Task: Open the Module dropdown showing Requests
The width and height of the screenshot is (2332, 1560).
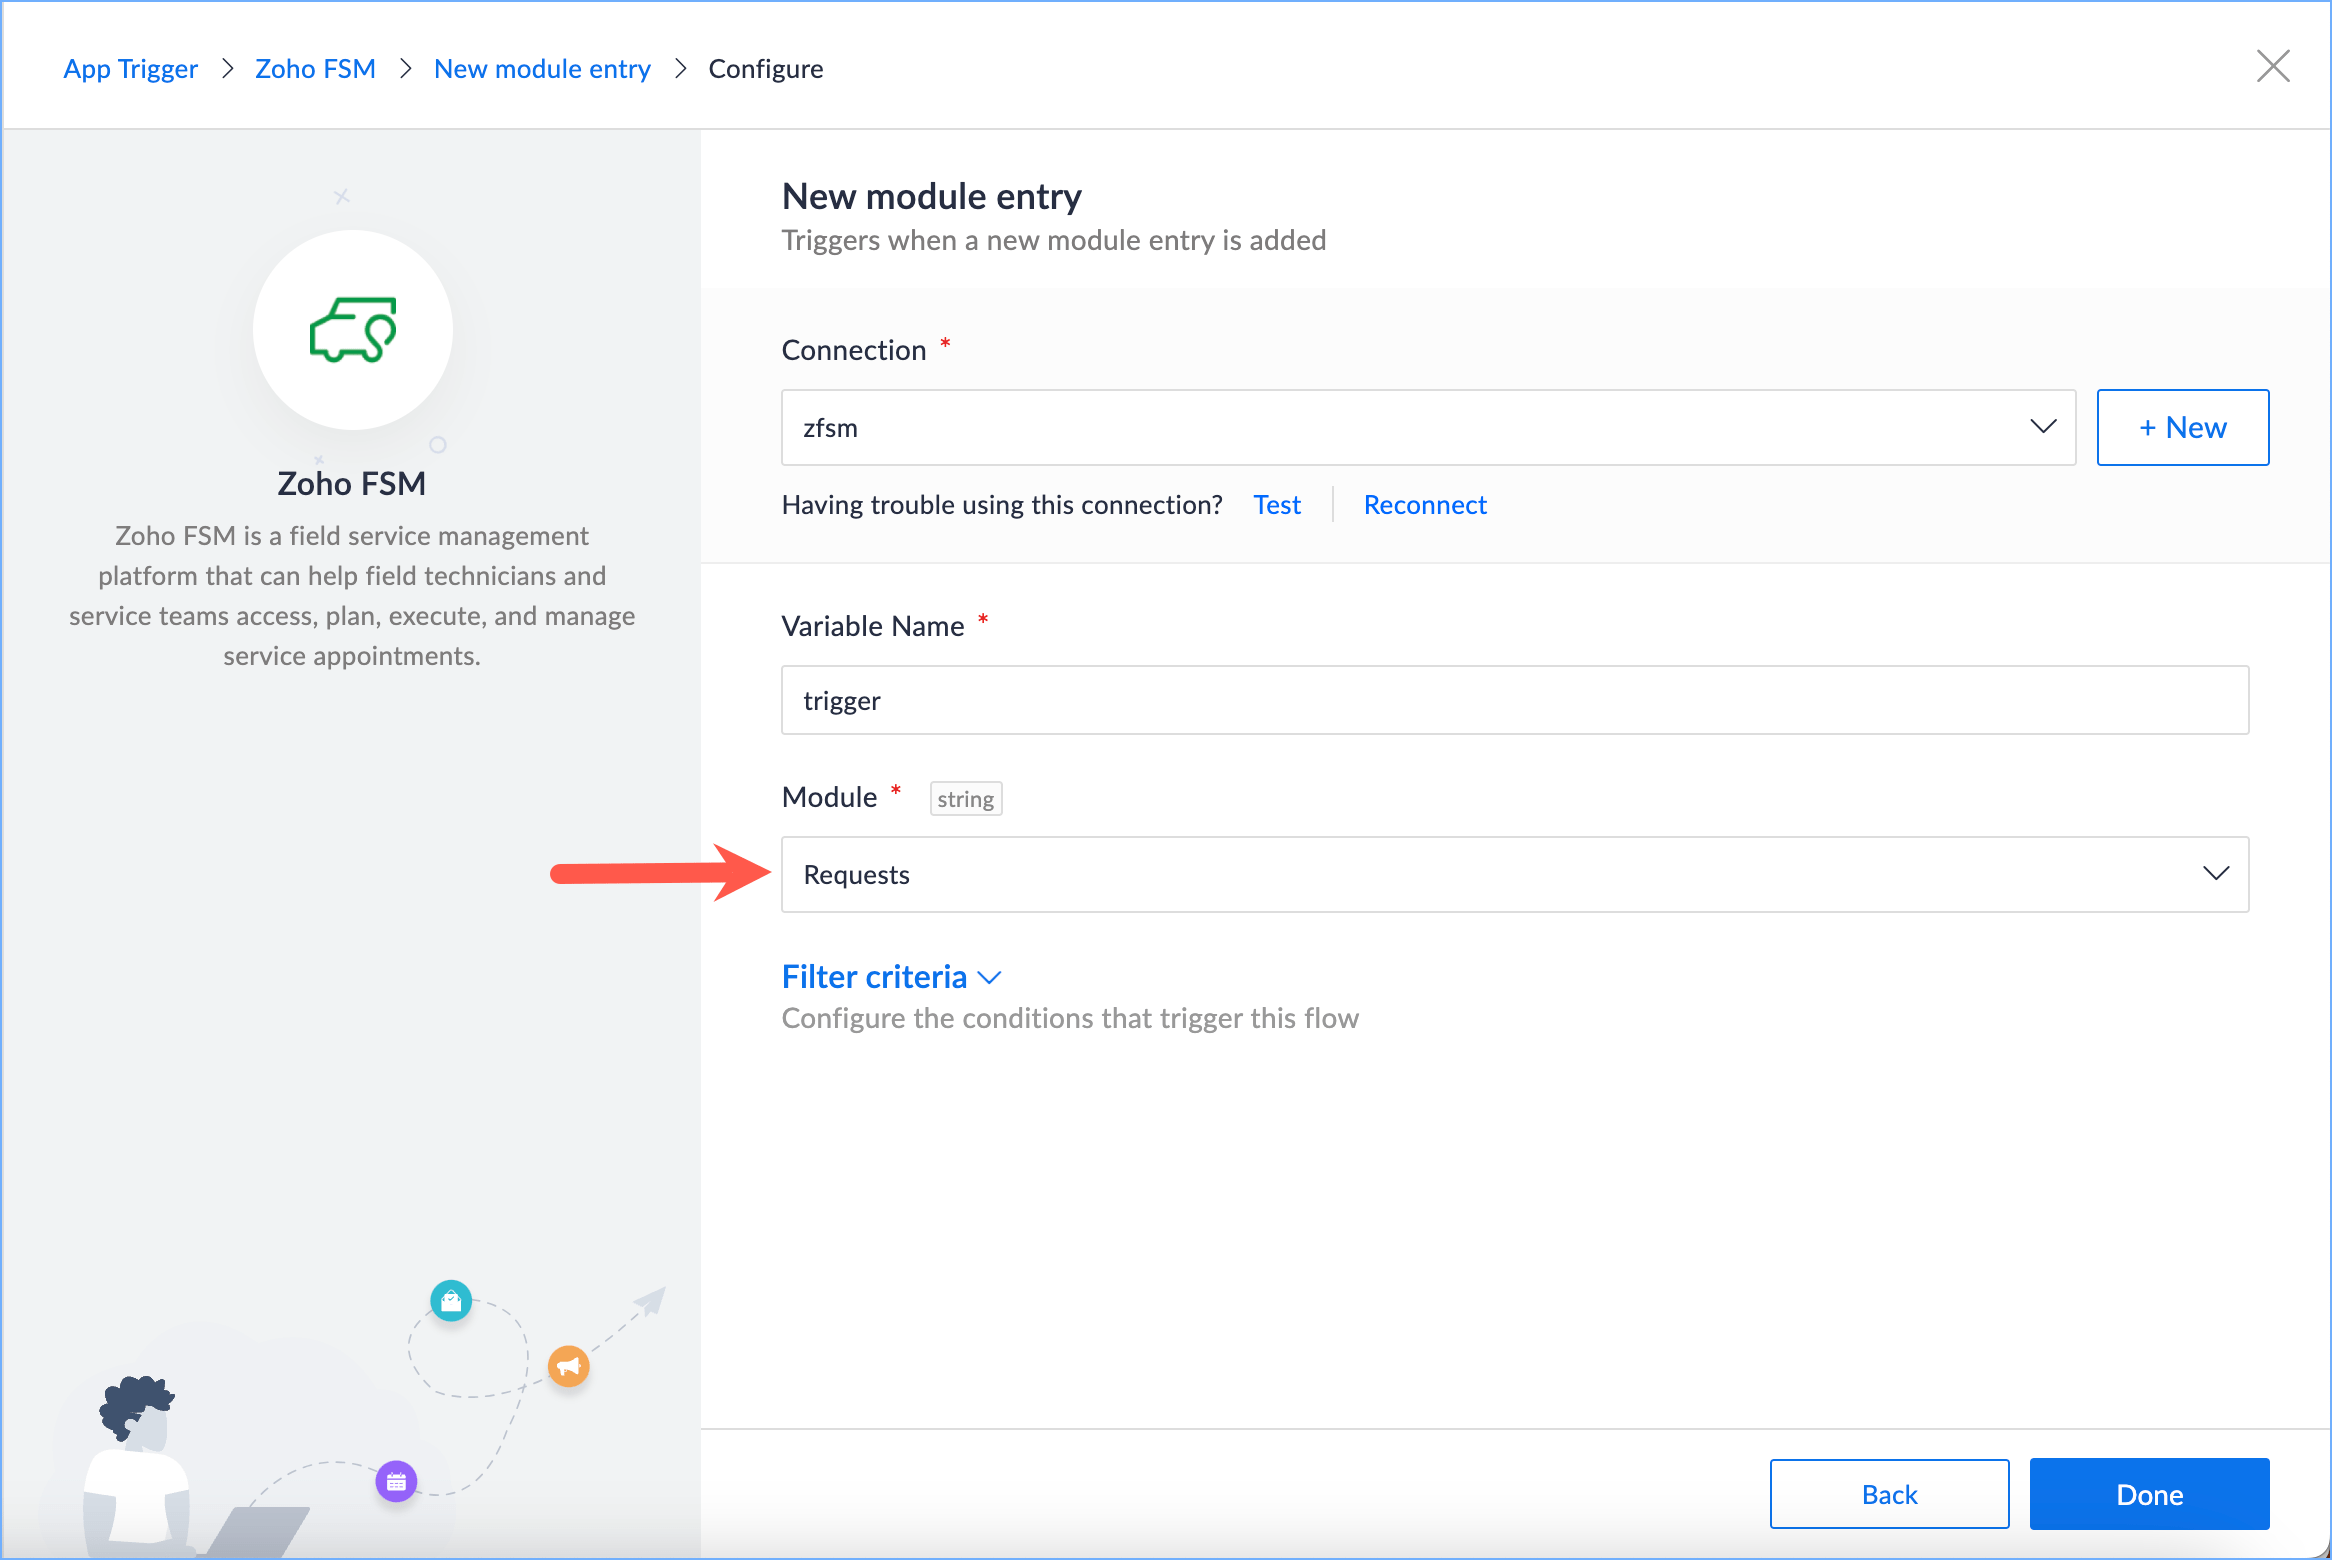Action: point(1514,875)
